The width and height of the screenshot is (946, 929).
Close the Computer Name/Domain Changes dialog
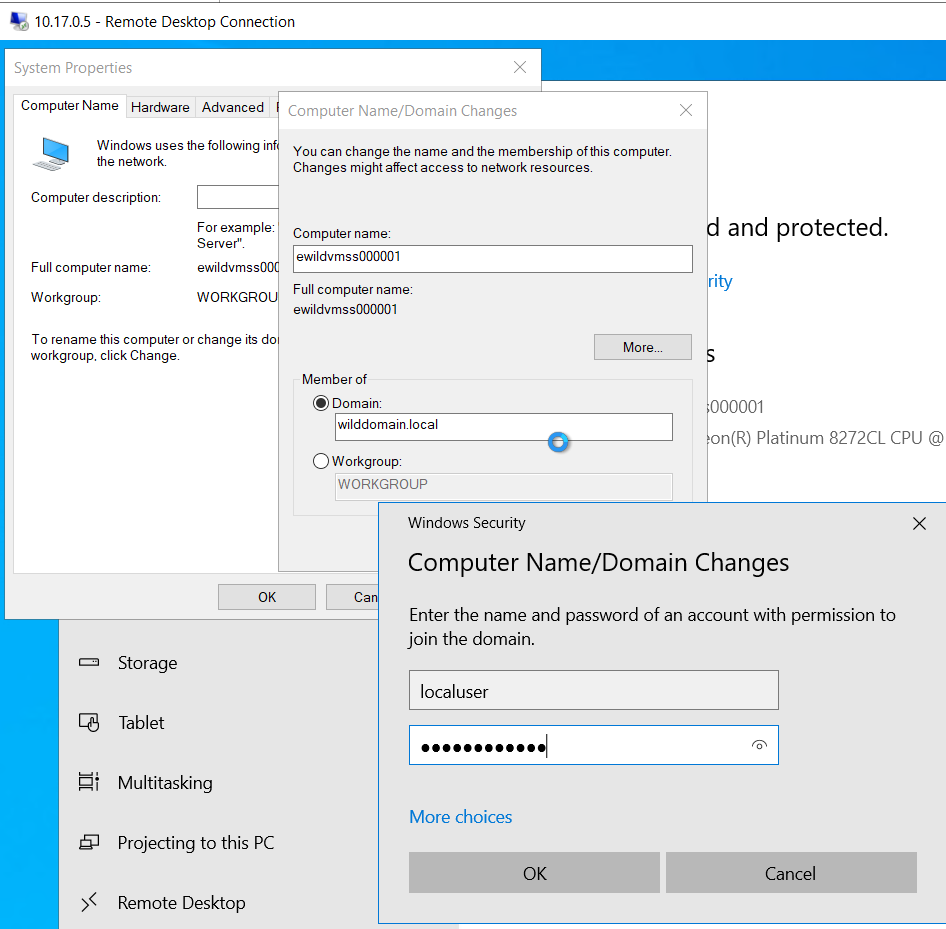[x=686, y=110]
